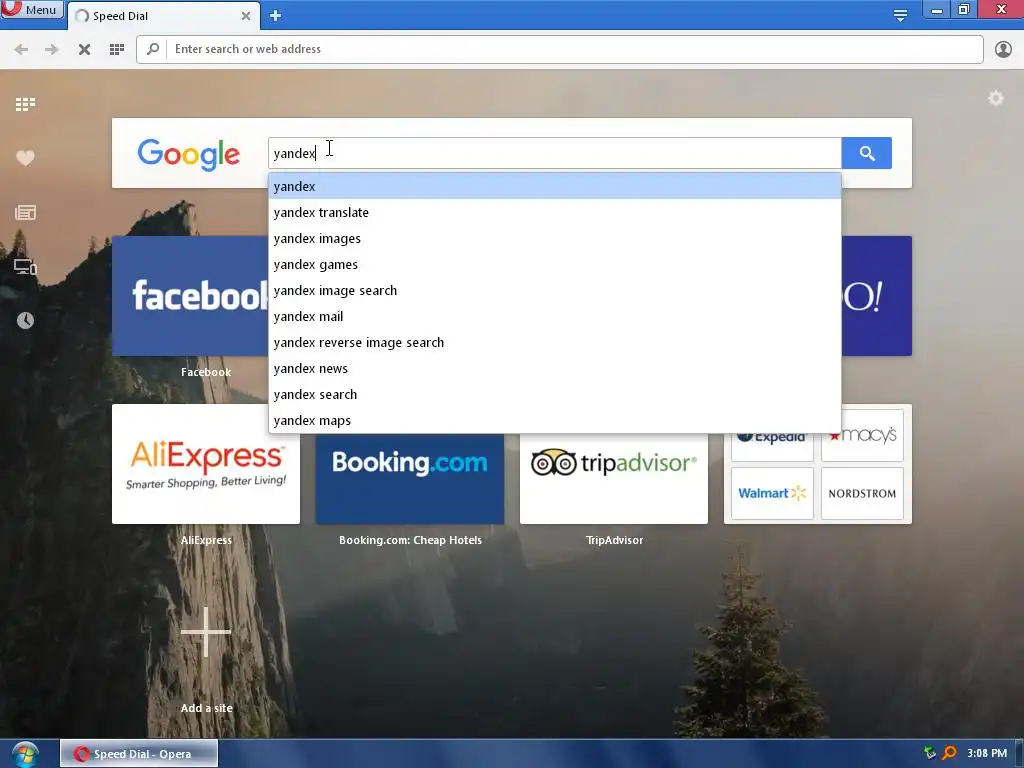The image size is (1024, 768).
Task: Click the address bar search field
Action: (560, 49)
